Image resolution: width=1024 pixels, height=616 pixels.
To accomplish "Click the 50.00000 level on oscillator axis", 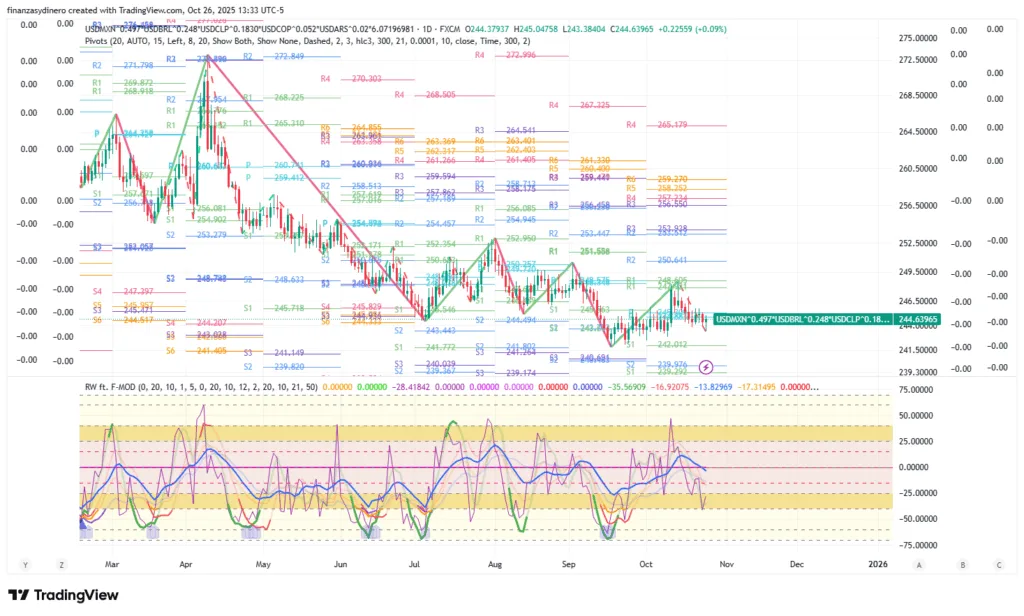I will pyautogui.click(x=920, y=413).
